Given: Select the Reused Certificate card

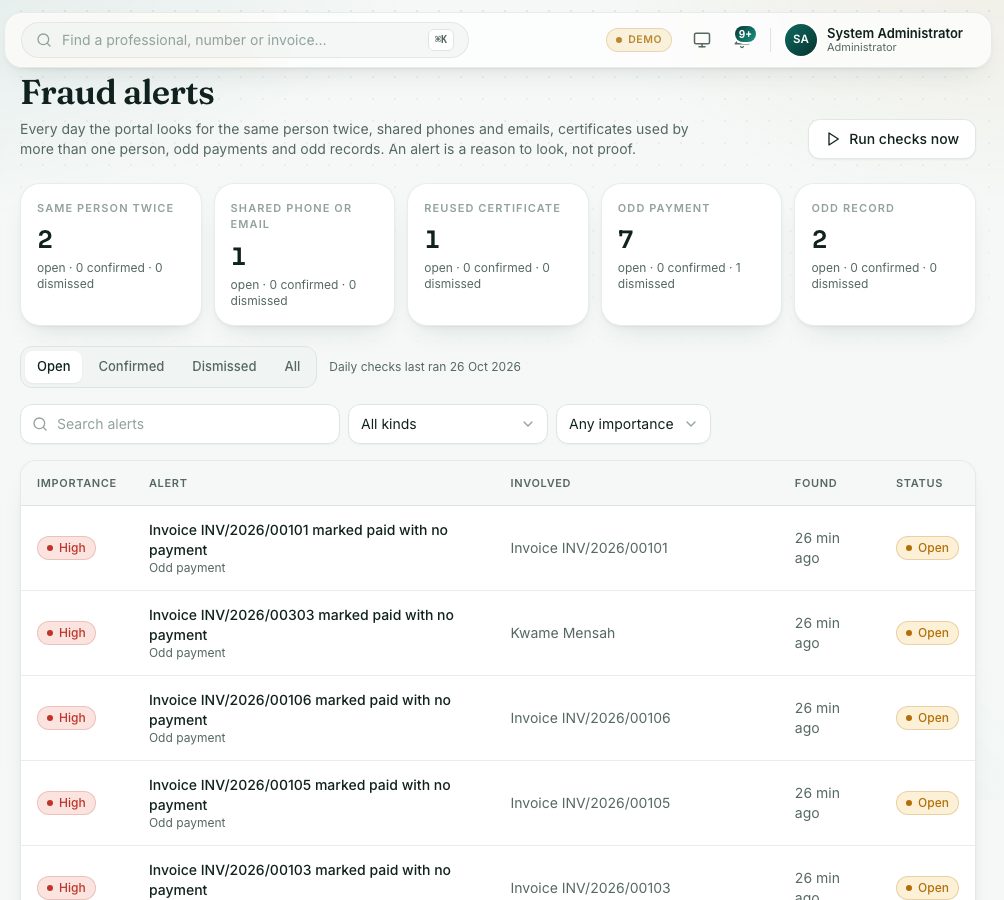Looking at the screenshot, I should [x=498, y=255].
